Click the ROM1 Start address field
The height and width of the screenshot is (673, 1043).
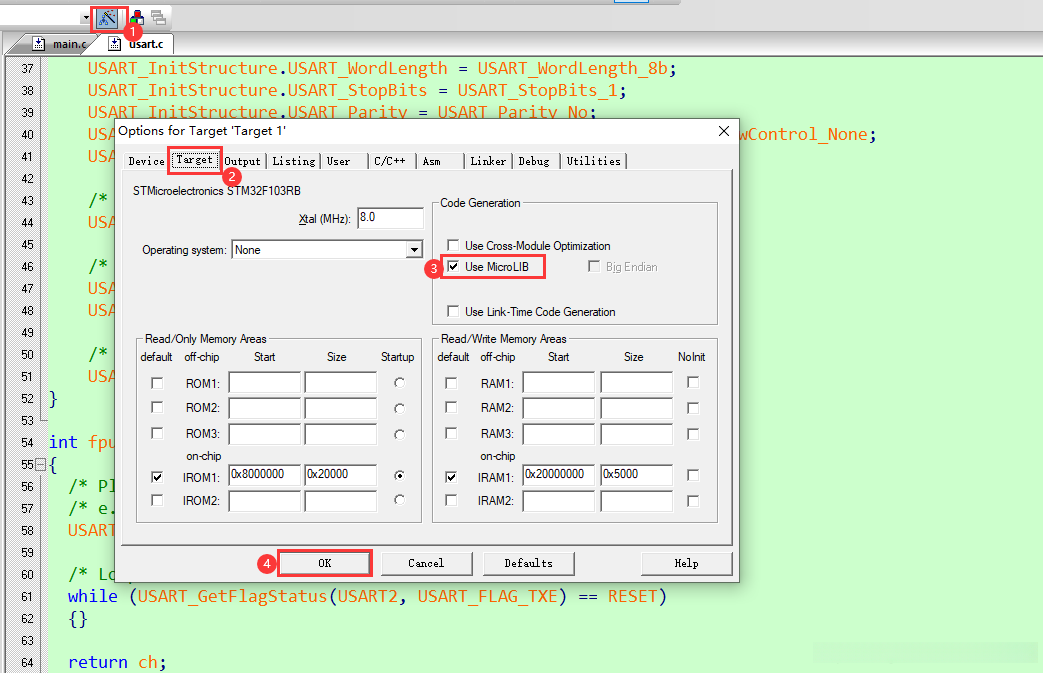(265, 382)
